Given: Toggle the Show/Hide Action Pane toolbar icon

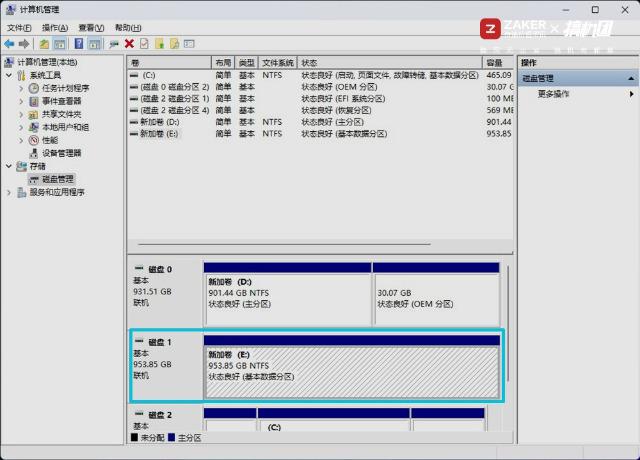Looking at the screenshot, I should pyautogui.click(x=95, y=44).
